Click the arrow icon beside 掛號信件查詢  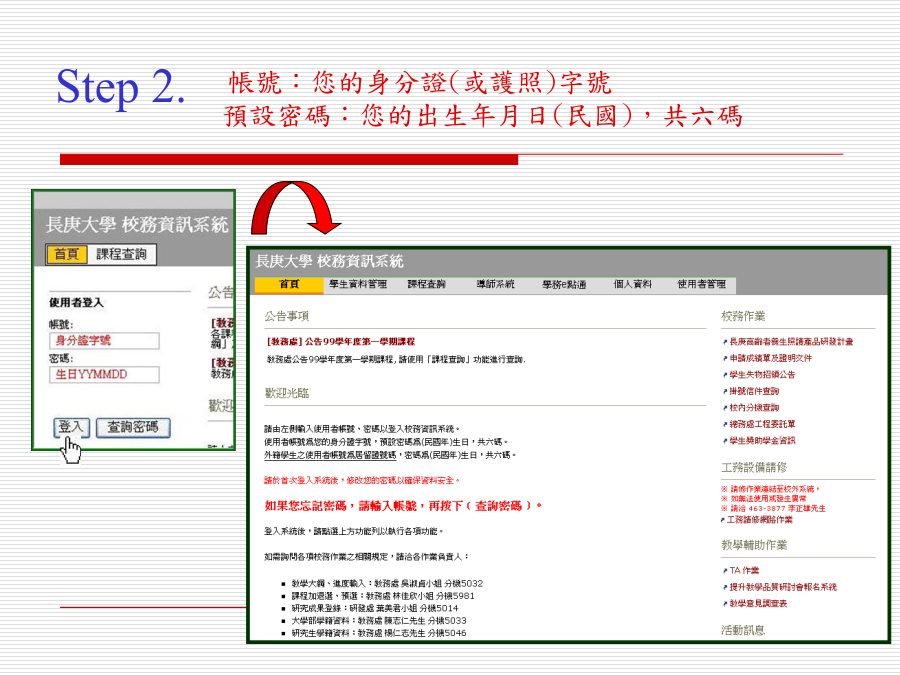725,392
